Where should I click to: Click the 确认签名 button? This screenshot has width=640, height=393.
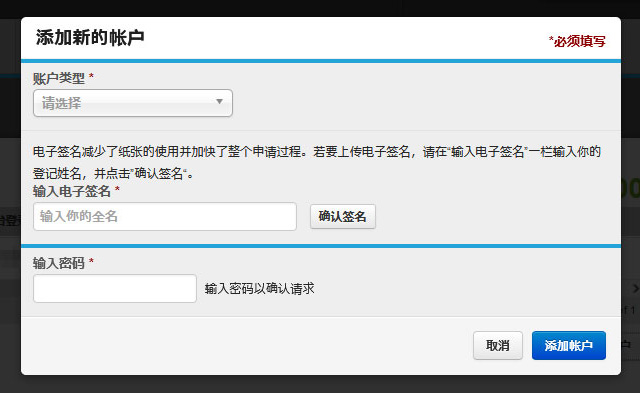pyautogui.click(x=342, y=216)
